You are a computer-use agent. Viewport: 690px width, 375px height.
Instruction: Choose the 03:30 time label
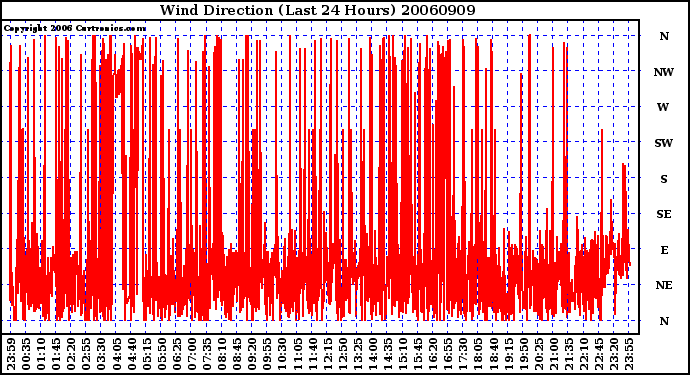(102, 354)
